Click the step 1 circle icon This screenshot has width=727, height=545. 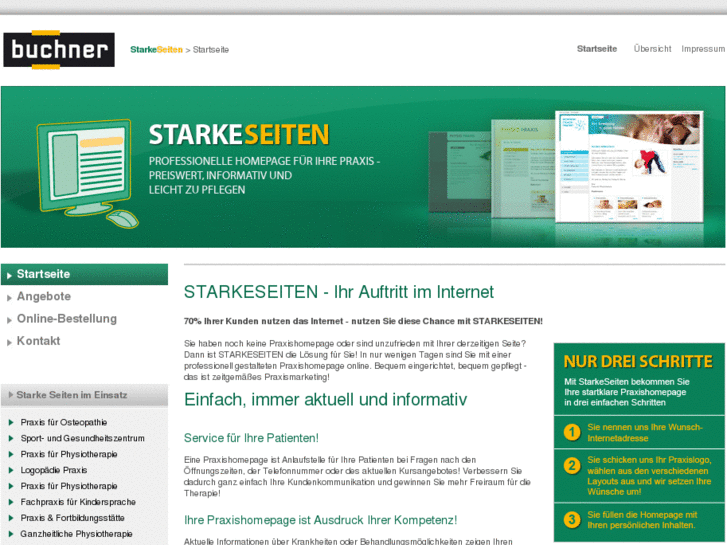tap(572, 432)
